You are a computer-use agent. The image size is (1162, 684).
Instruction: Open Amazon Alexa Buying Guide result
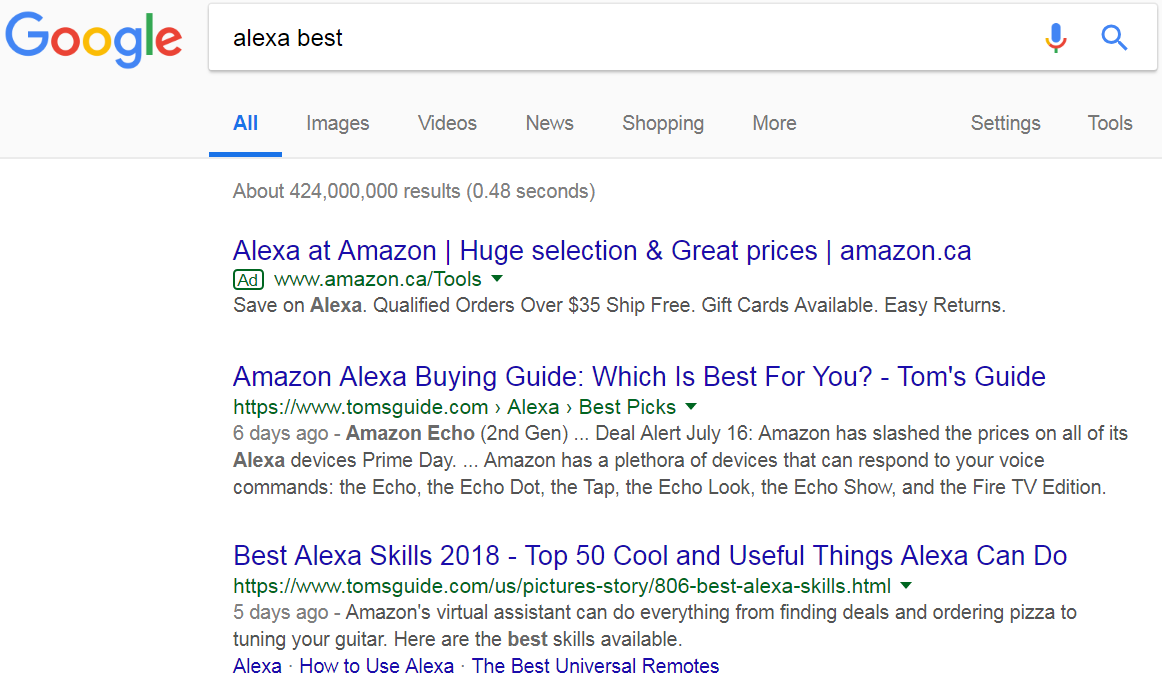pyautogui.click(x=639, y=377)
